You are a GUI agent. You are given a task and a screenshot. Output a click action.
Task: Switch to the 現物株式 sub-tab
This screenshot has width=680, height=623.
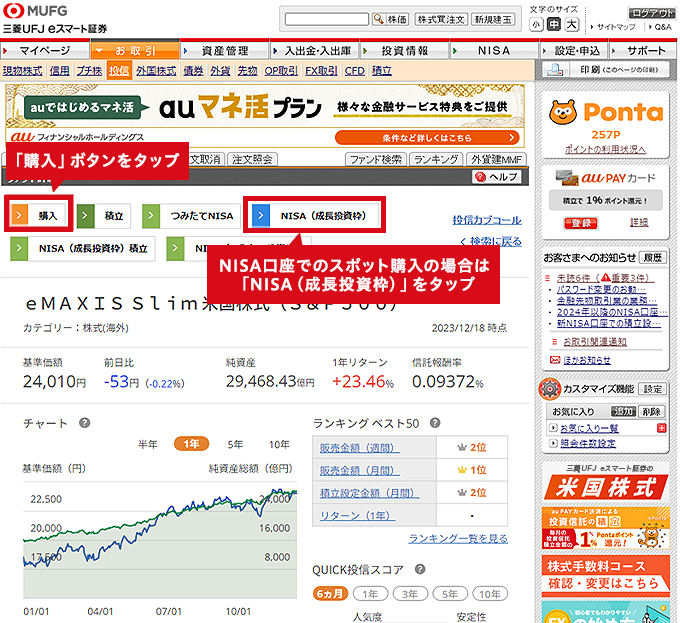coord(23,71)
